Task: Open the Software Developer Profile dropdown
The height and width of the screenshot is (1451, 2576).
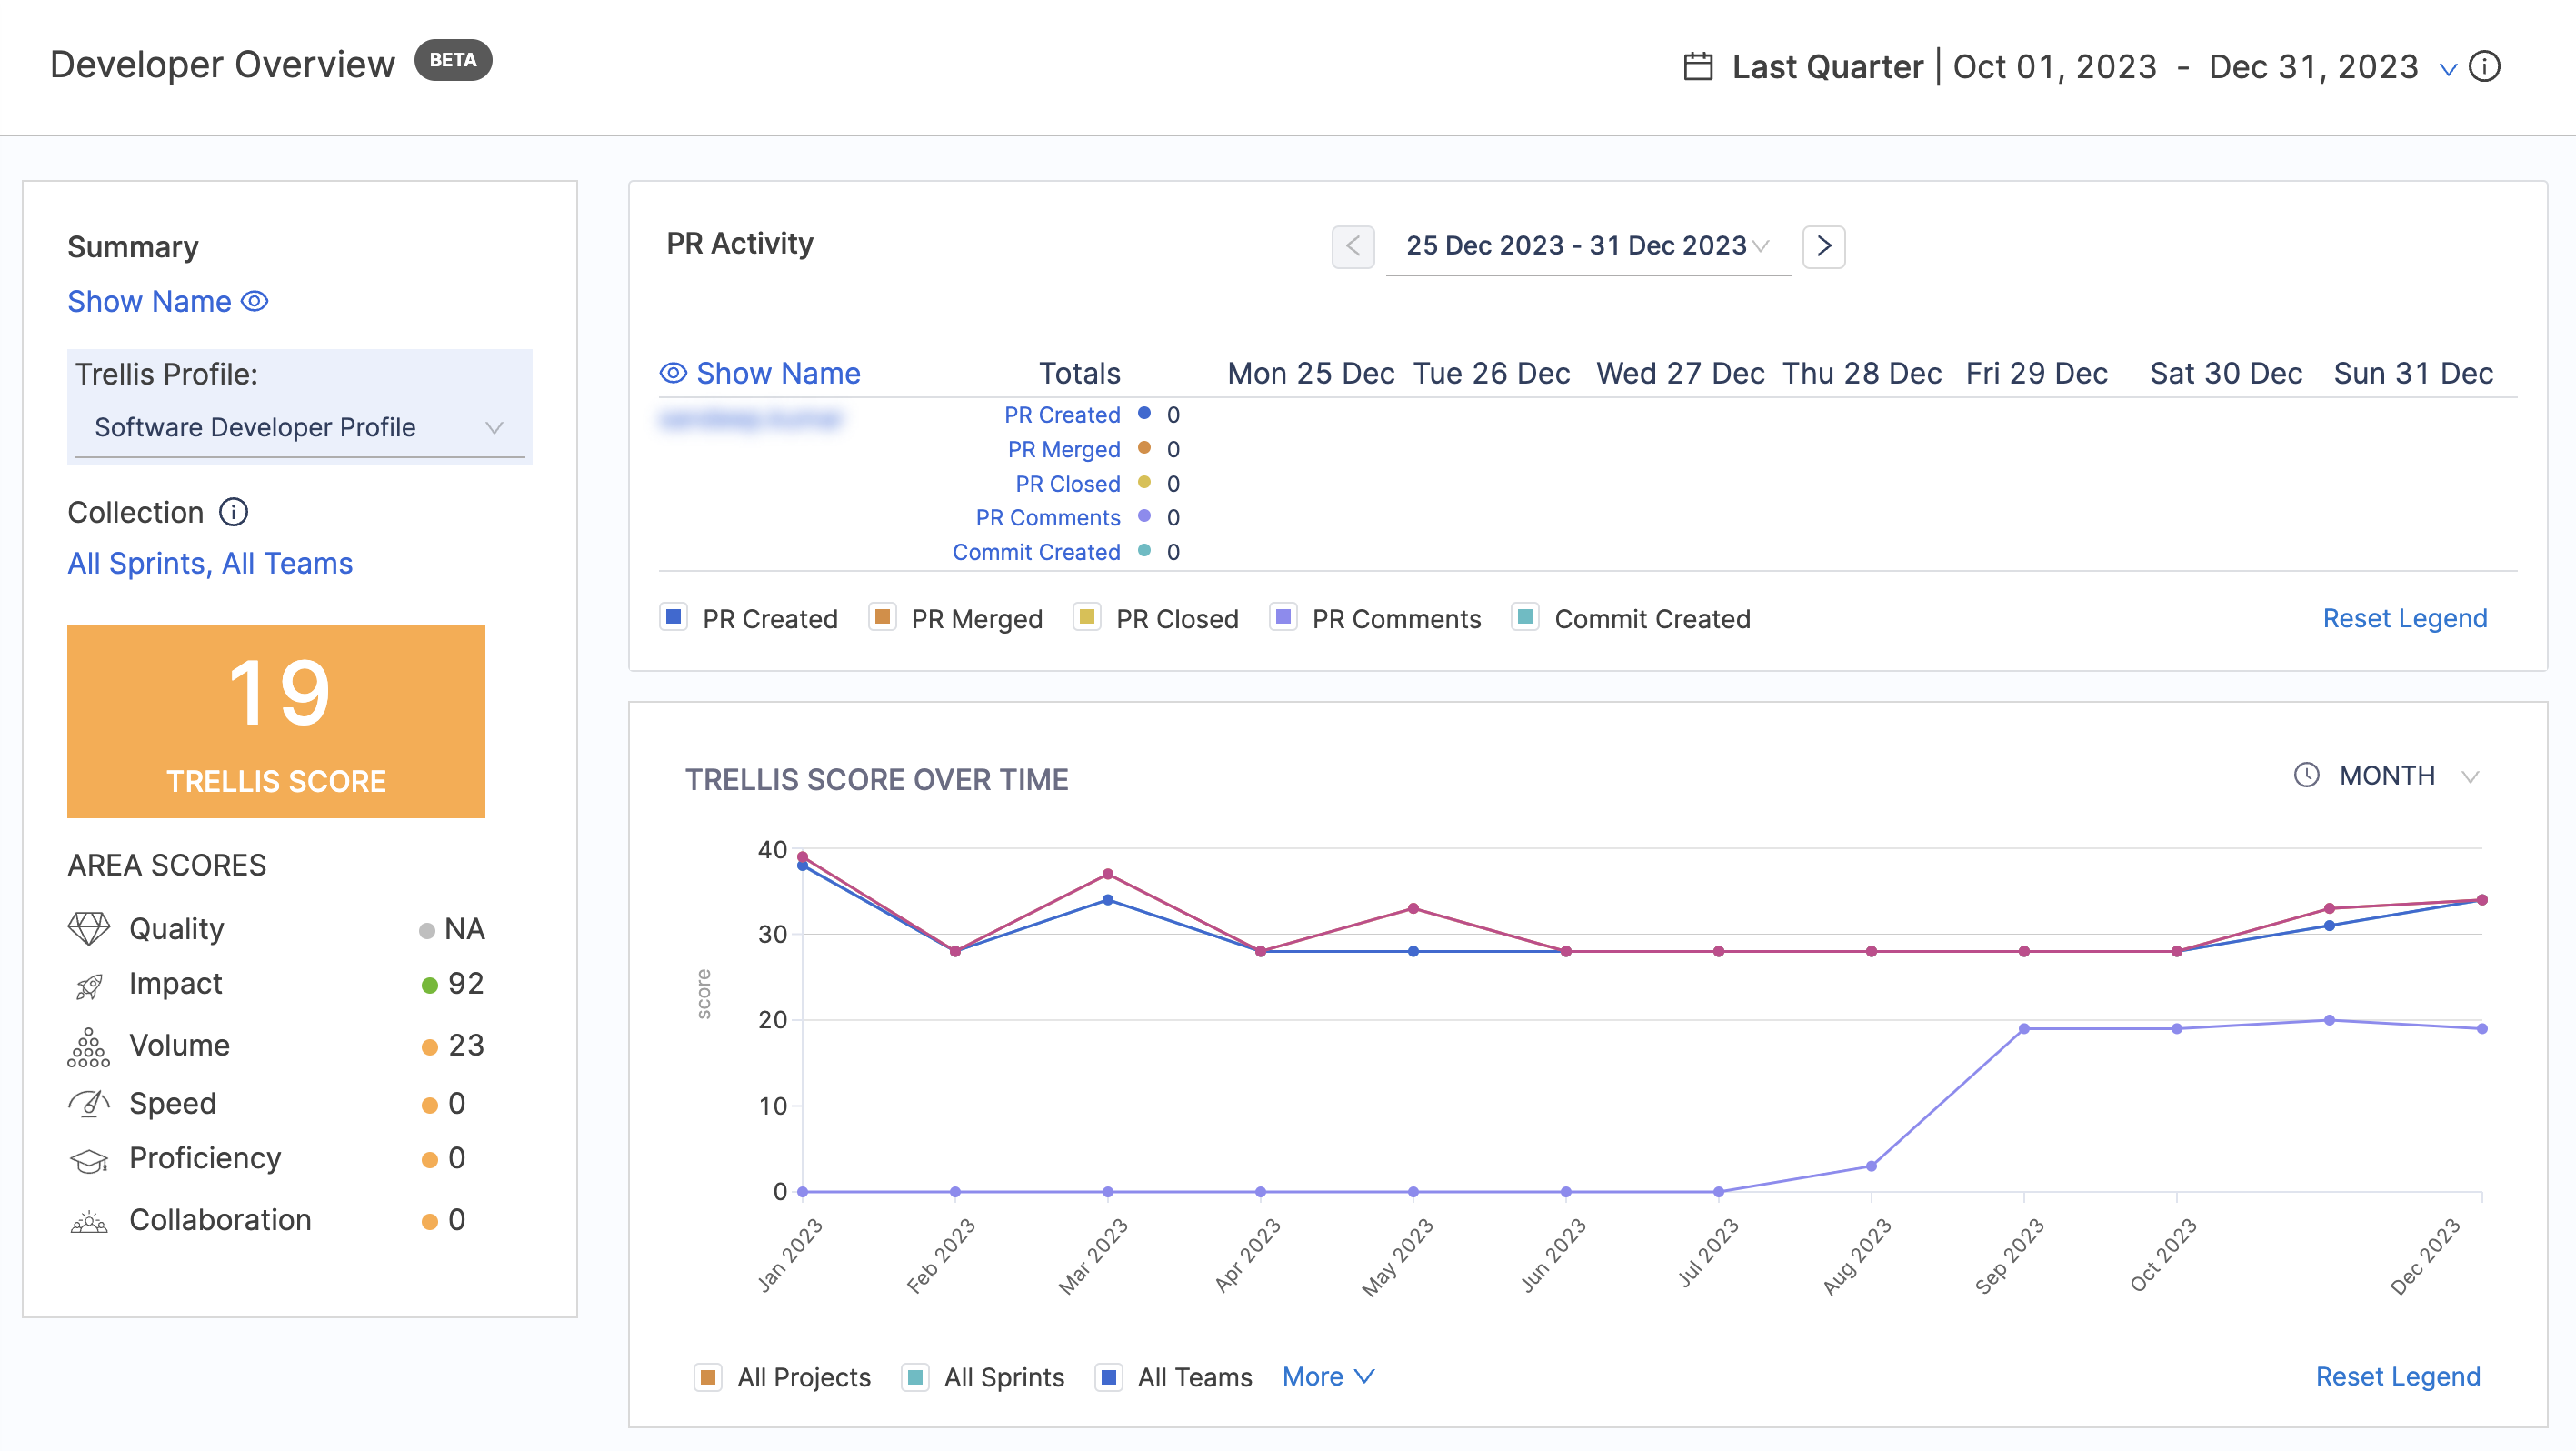Action: click(x=299, y=427)
